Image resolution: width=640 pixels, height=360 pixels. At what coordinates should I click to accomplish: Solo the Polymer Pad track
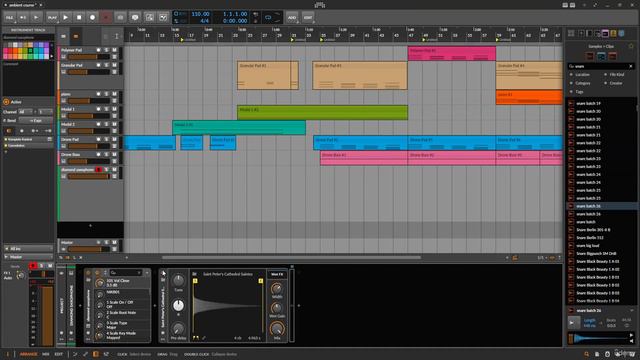(107, 50)
